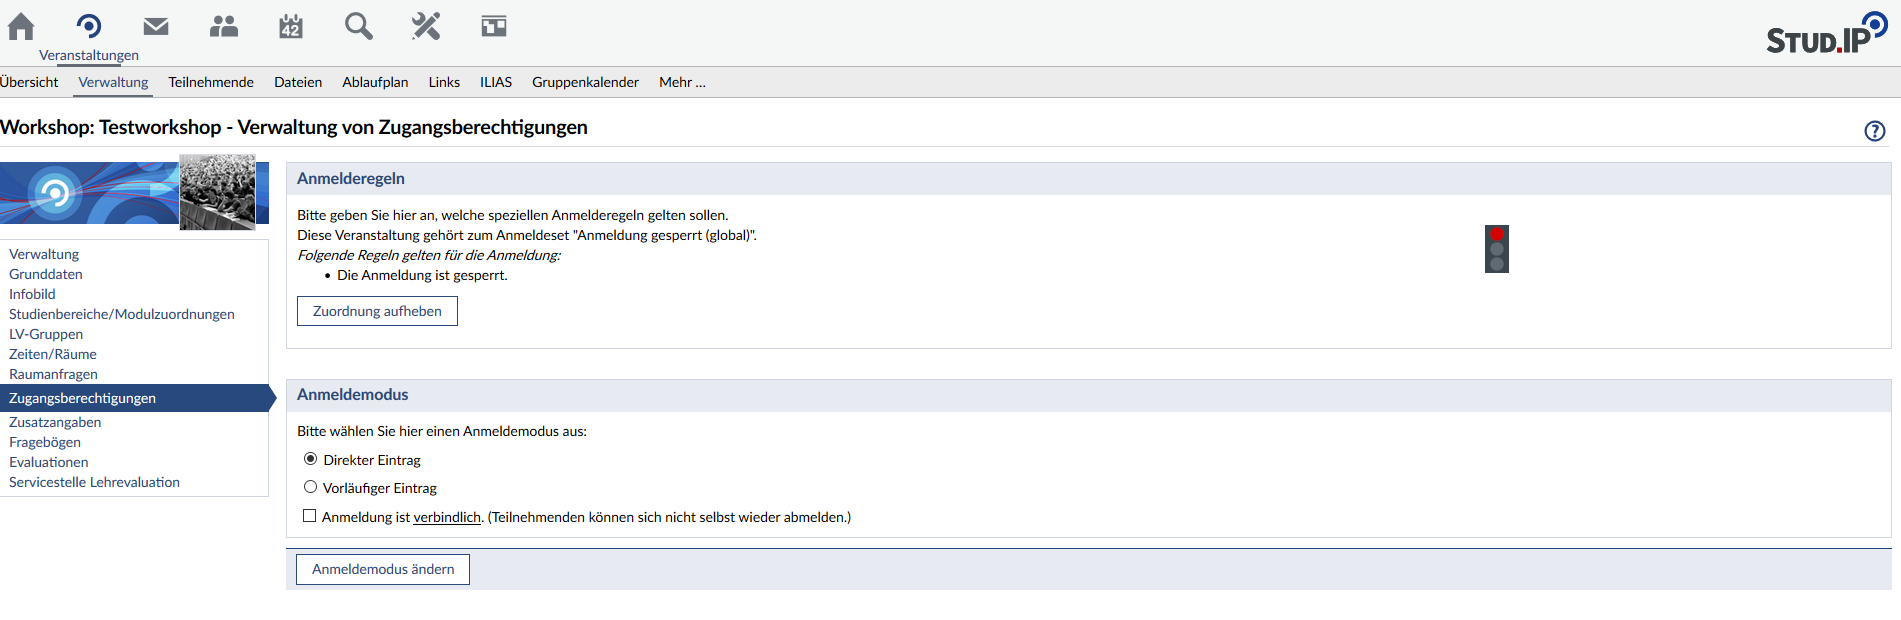Open the Community people icon

point(224,27)
